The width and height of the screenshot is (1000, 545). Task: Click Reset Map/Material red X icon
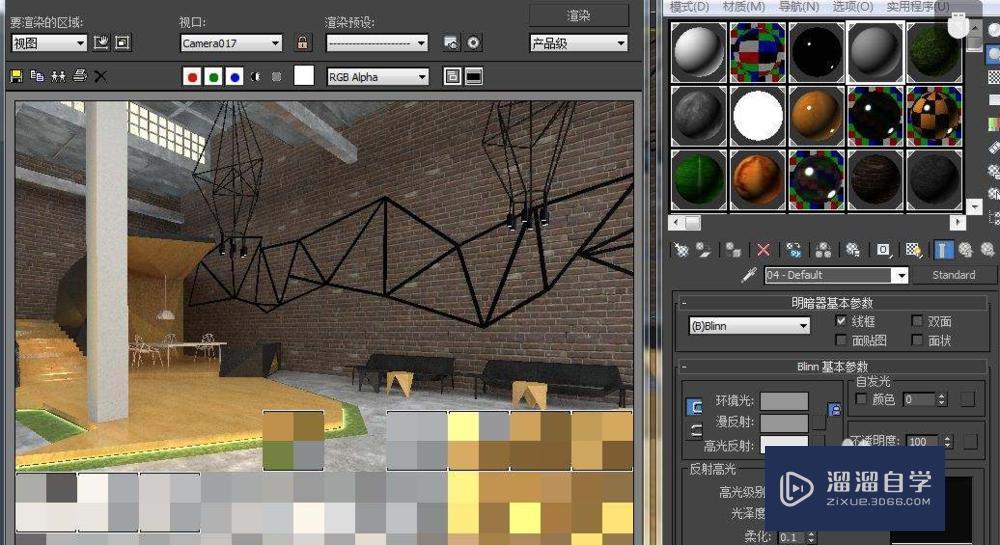click(763, 250)
